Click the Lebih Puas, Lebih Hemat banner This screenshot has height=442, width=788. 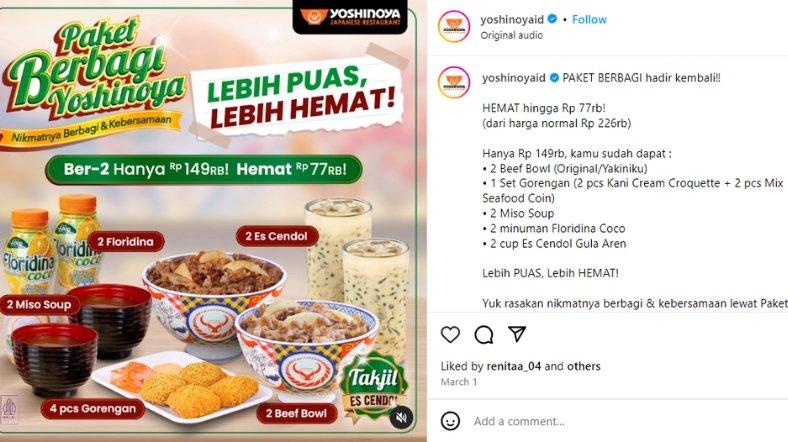tap(297, 97)
